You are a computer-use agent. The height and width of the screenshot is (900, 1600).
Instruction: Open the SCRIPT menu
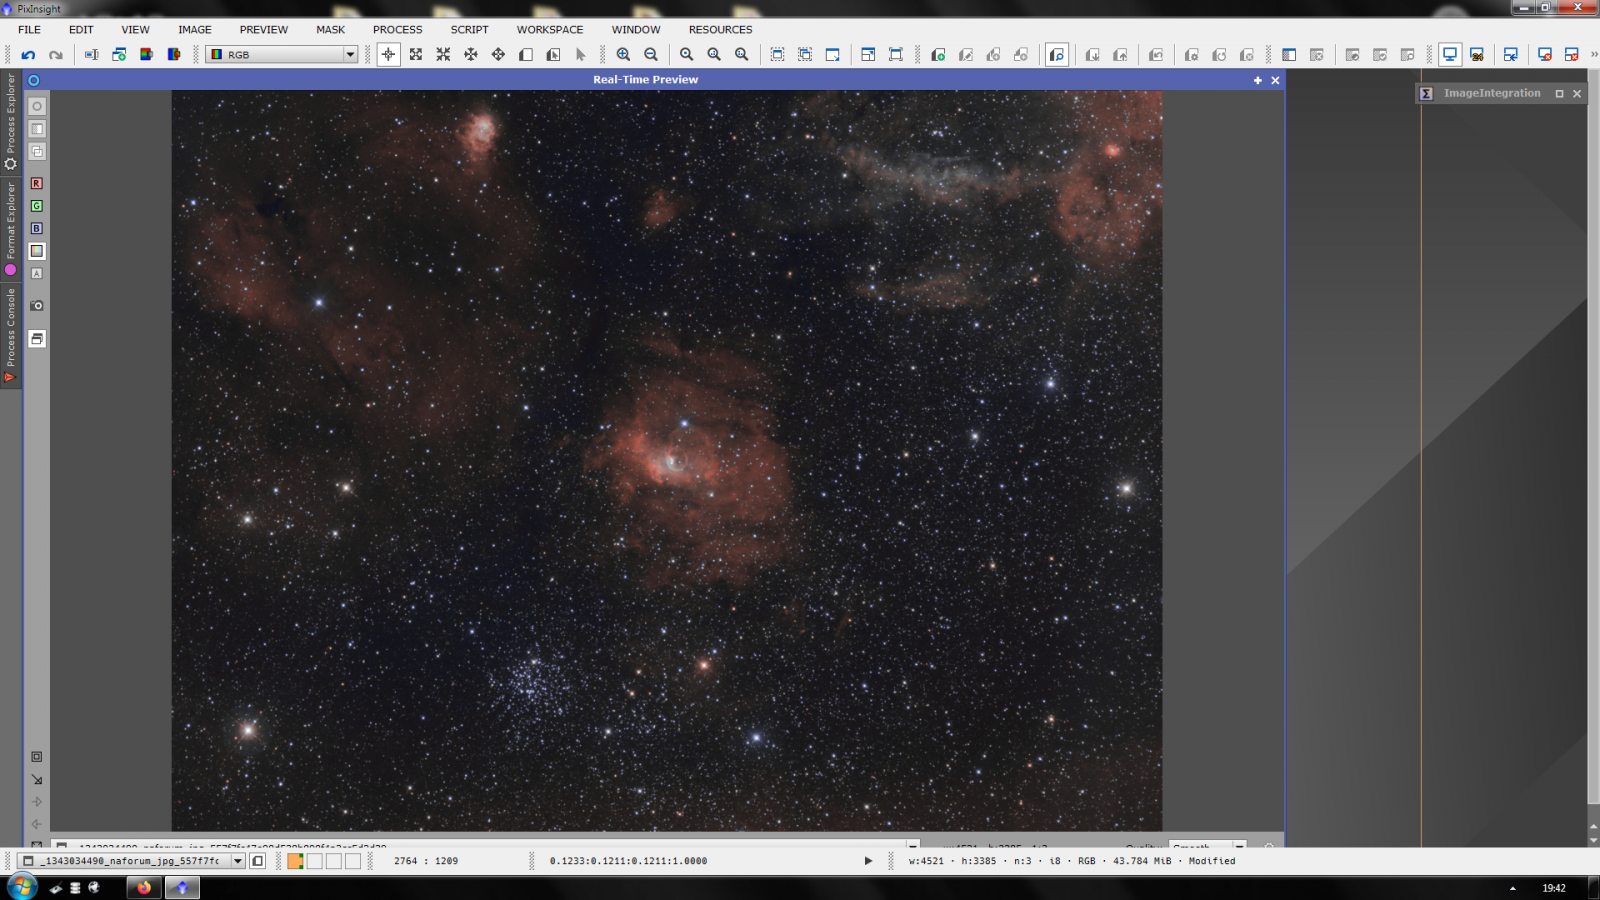[469, 30]
